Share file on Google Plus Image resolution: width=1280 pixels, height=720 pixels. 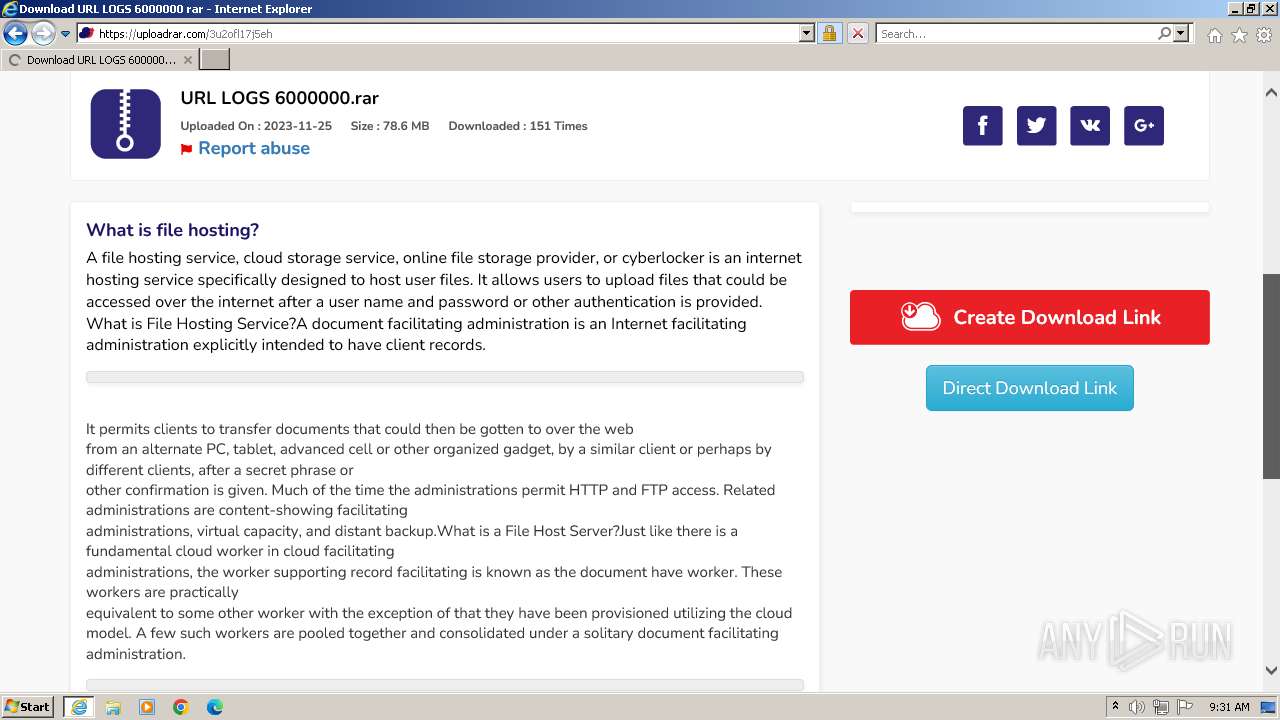coord(1144,125)
